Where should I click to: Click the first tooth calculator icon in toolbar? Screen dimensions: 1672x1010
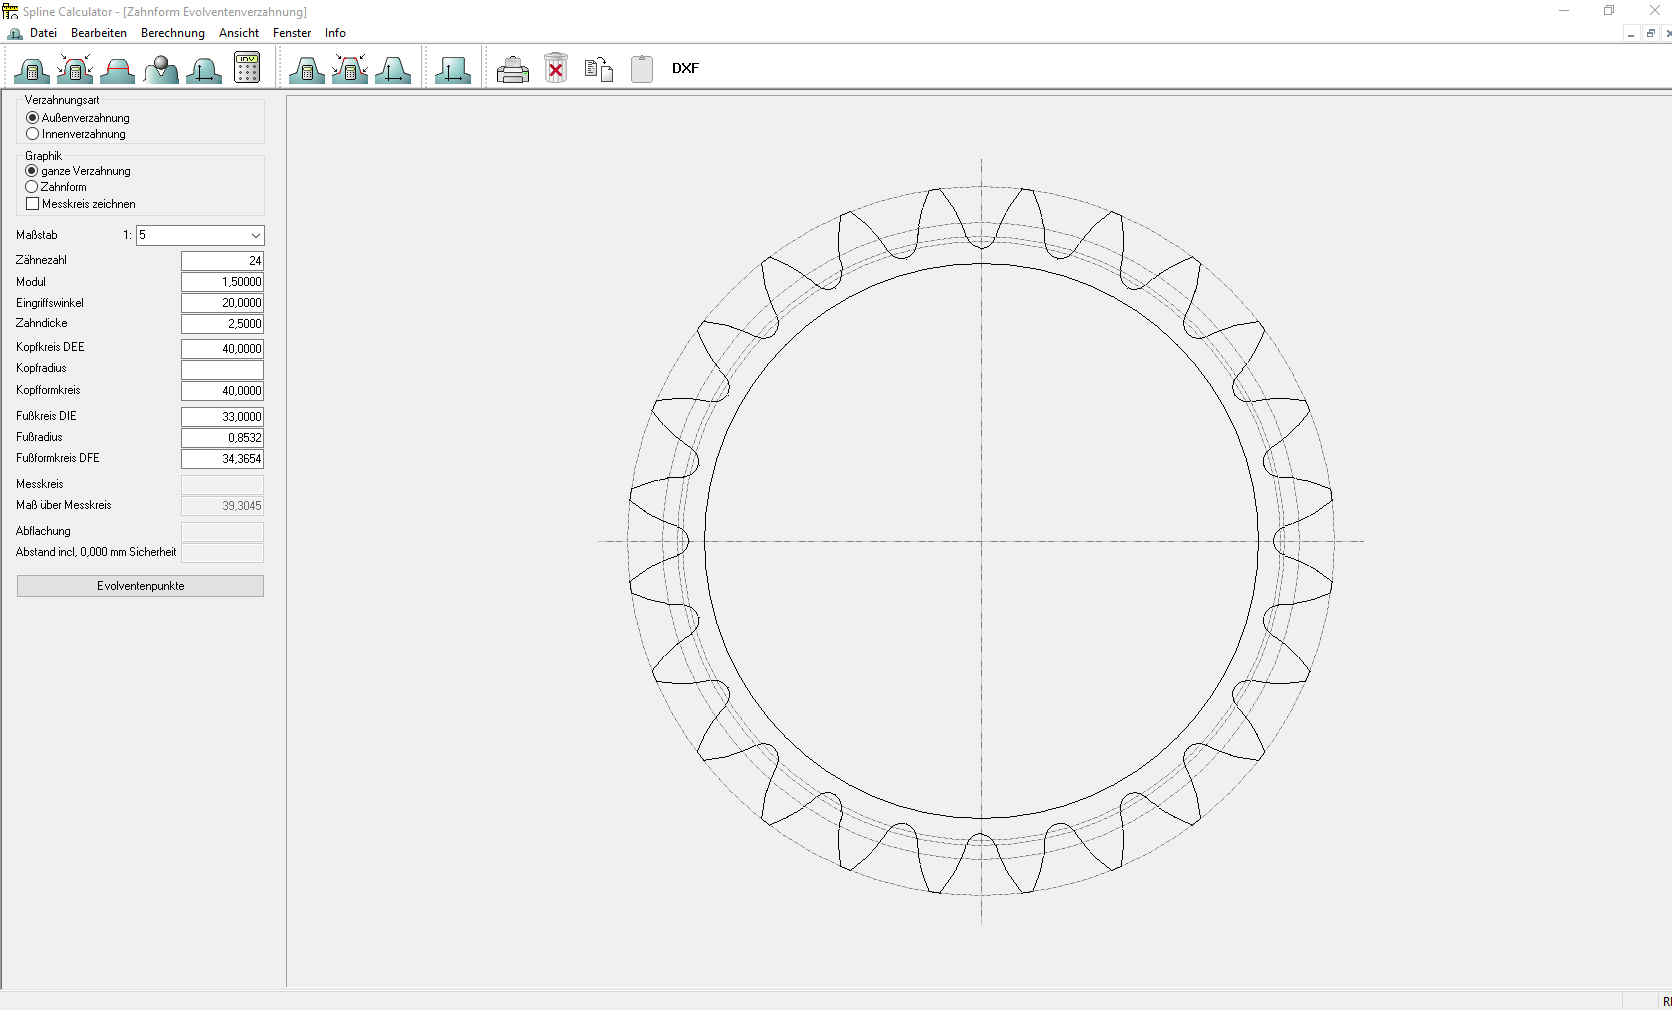[32, 69]
